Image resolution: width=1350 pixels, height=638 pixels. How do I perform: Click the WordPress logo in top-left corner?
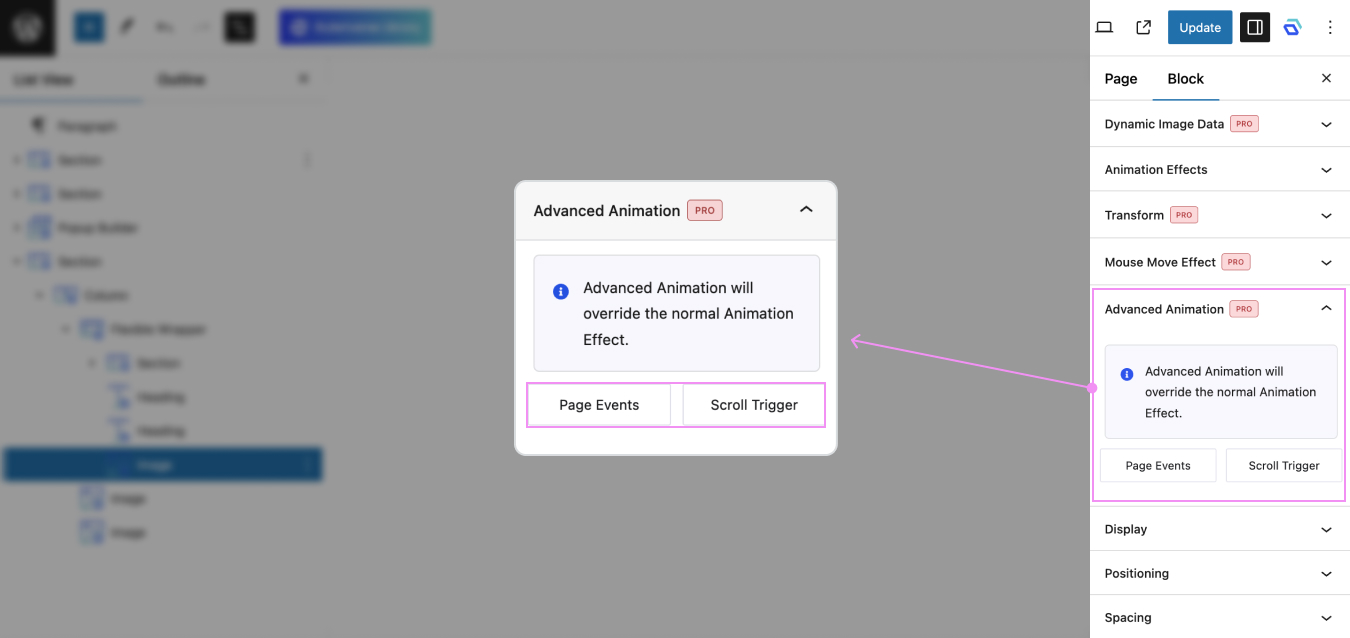(x=27, y=27)
